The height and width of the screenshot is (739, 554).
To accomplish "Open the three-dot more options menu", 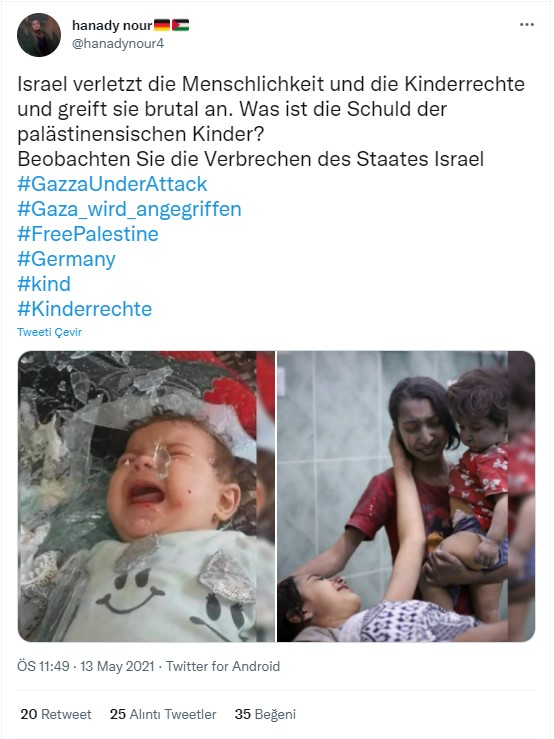I will (527, 25).
